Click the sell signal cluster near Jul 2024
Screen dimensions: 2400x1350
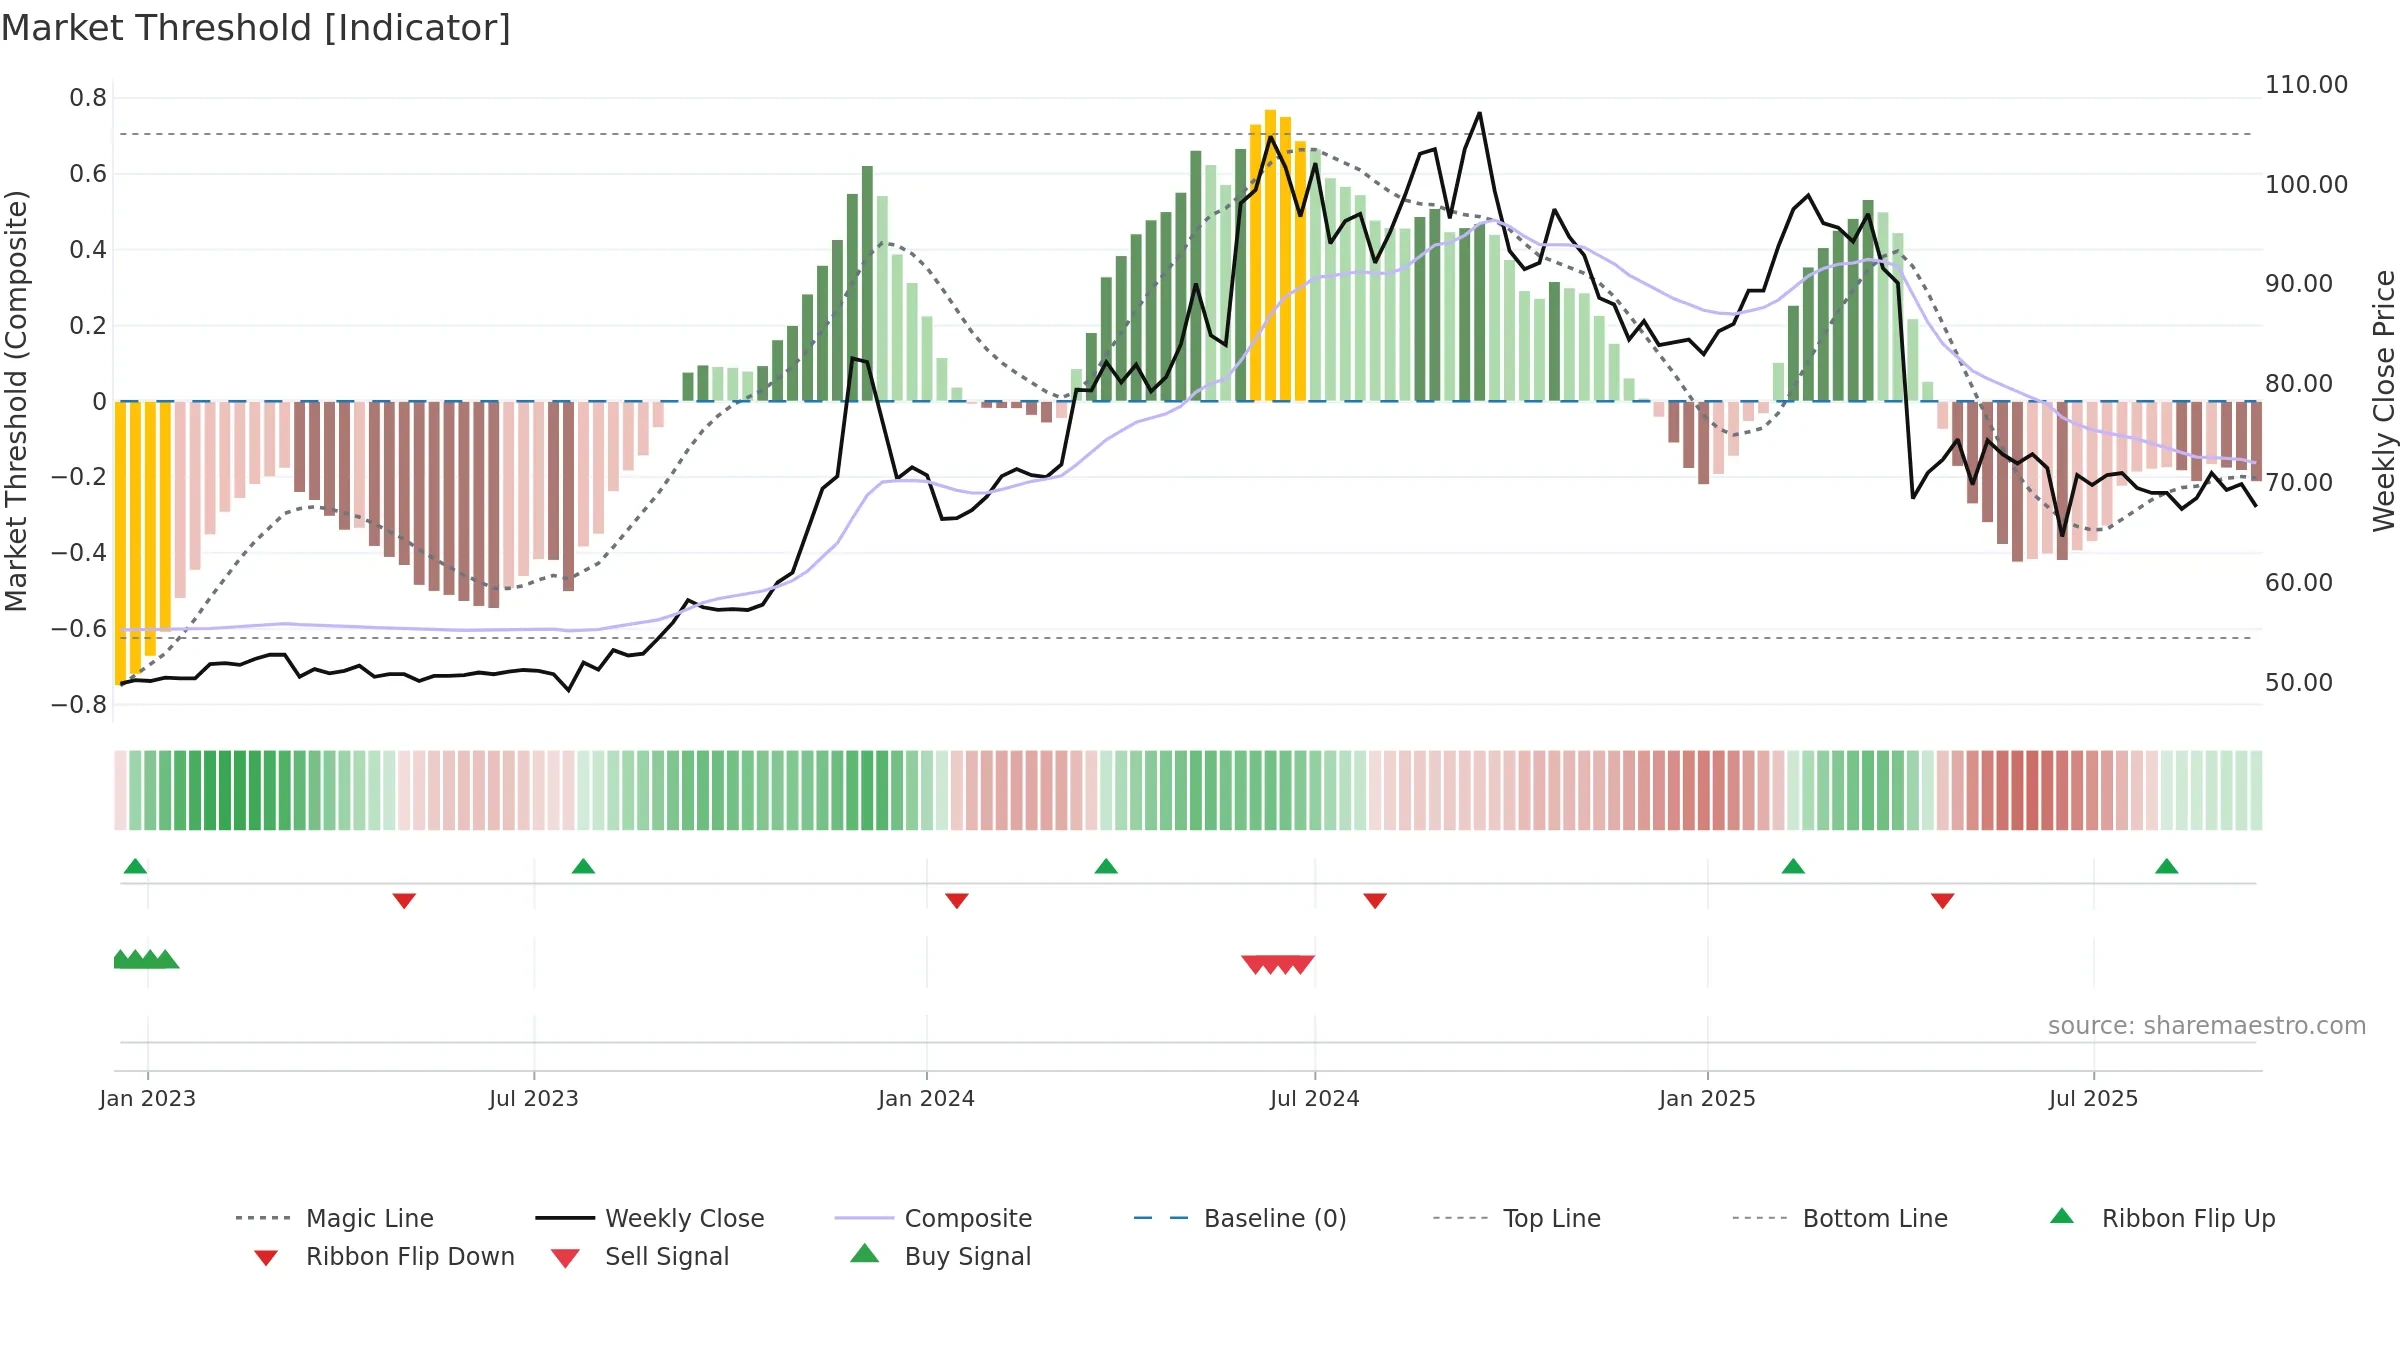point(1278,965)
